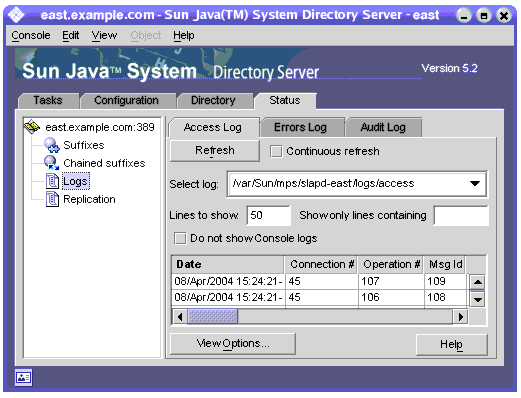Enable Continuous refresh checkbox
Viewport: 521px width, 398px height.
pos(276,151)
